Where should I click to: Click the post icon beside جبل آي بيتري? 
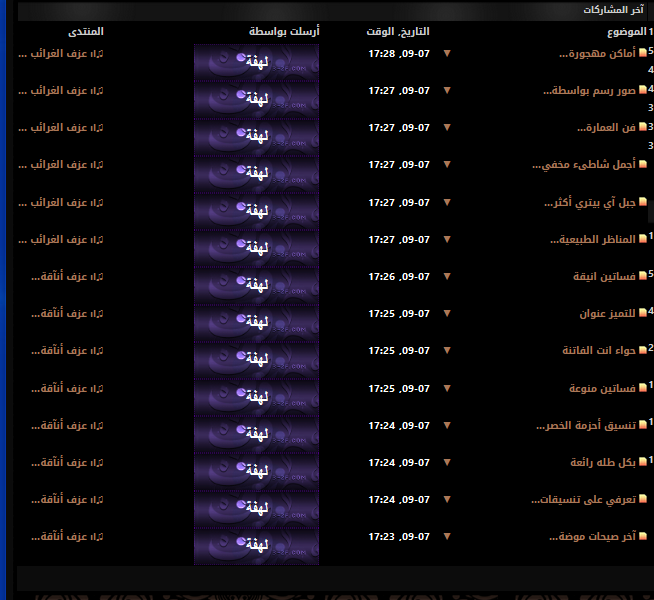pos(643,203)
